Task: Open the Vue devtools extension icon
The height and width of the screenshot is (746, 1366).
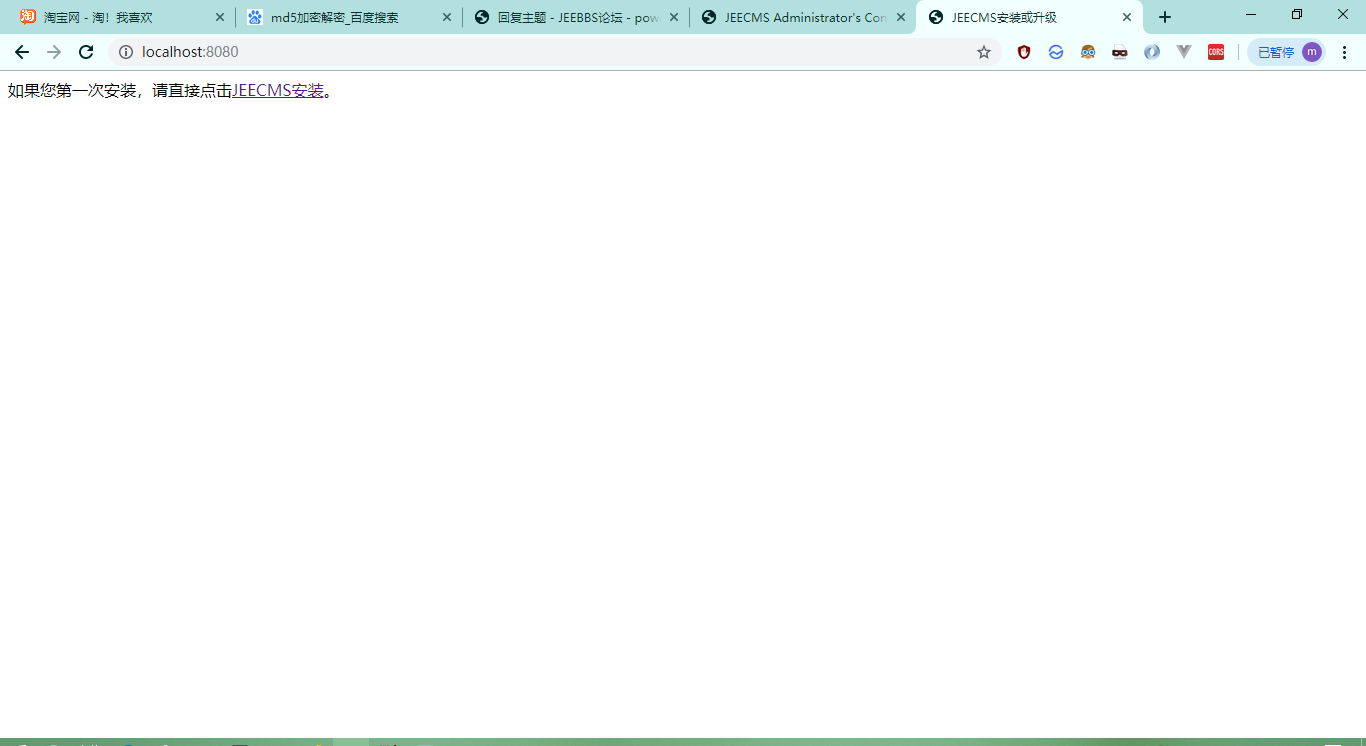Action: click(1184, 52)
